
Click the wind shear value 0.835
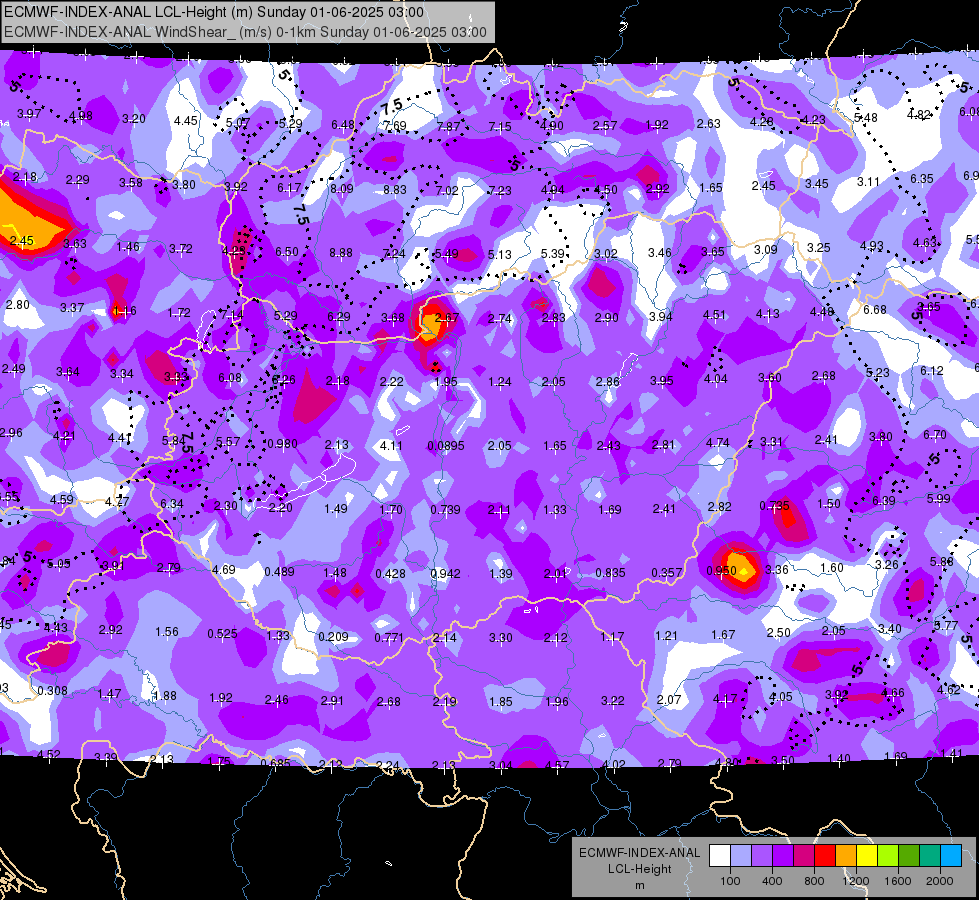(x=610, y=573)
